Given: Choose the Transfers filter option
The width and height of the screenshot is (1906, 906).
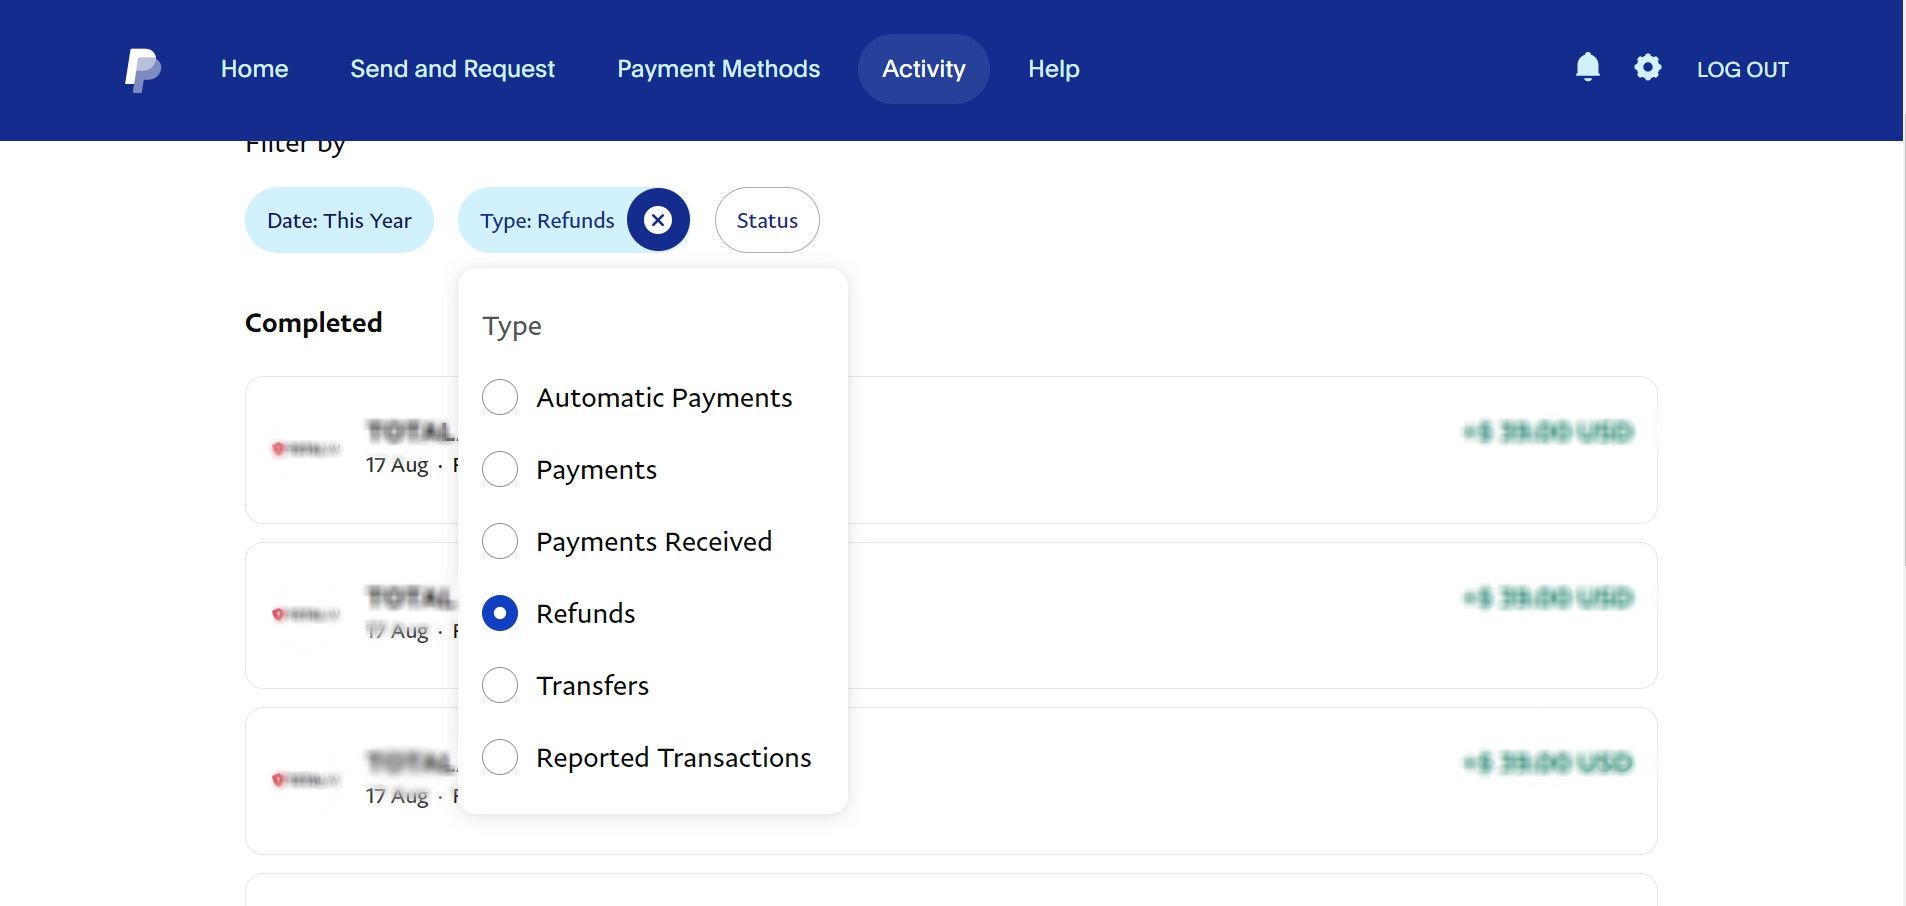Looking at the screenshot, I should coord(499,685).
